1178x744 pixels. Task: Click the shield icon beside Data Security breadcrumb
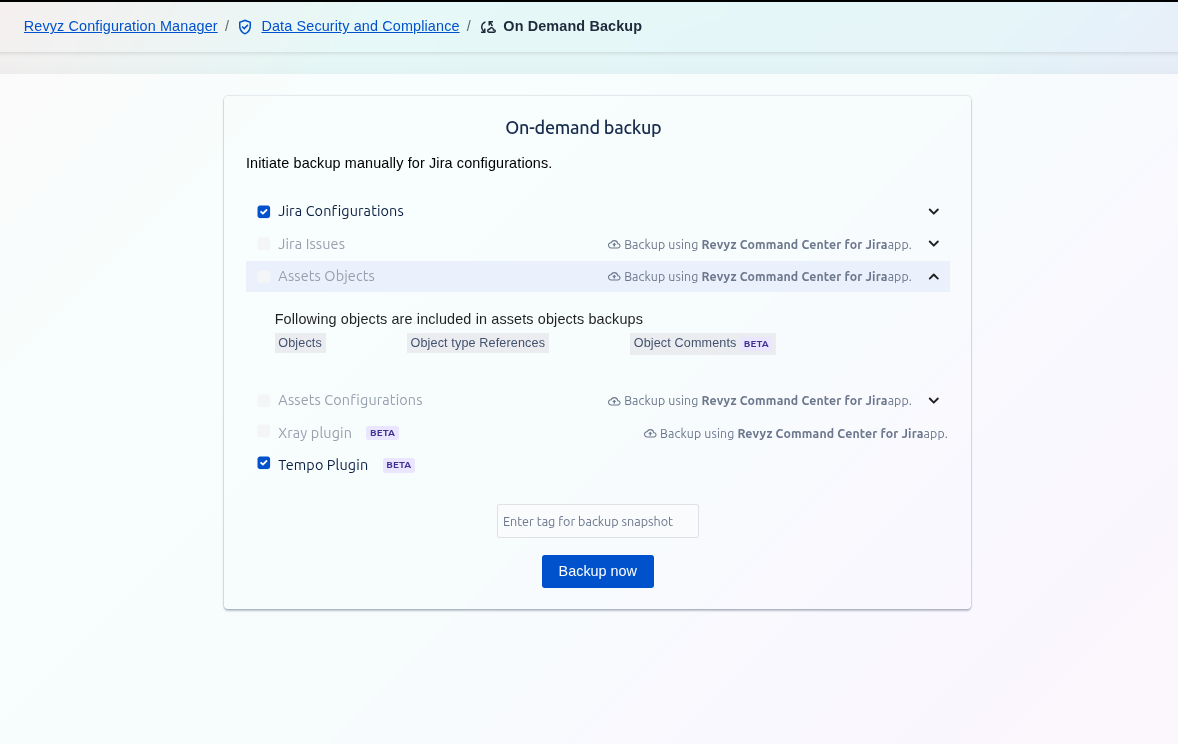click(245, 27)
